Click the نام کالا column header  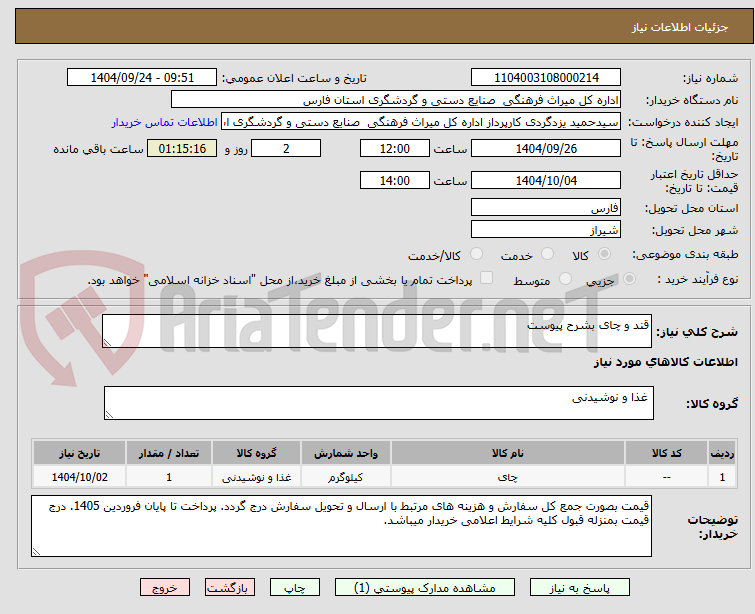point(508,453)
